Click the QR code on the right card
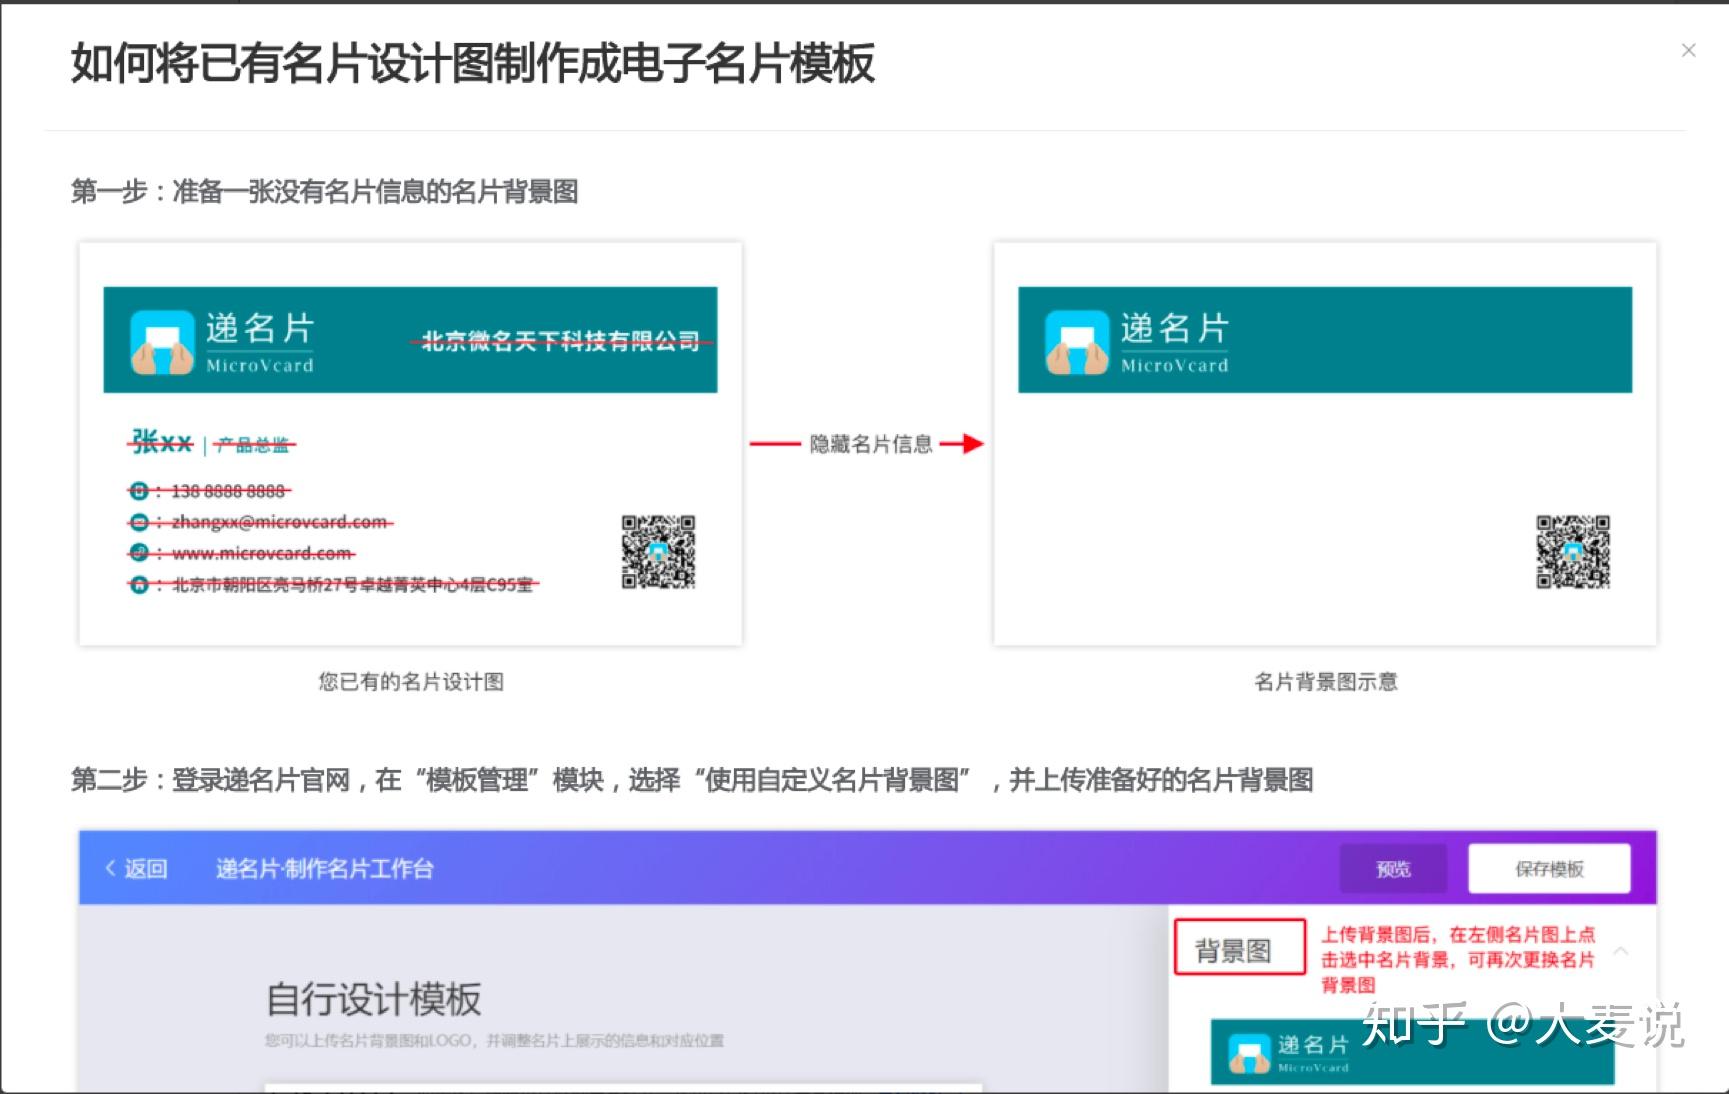The image size is (1729, 1094). click(x=1573, y=551)
